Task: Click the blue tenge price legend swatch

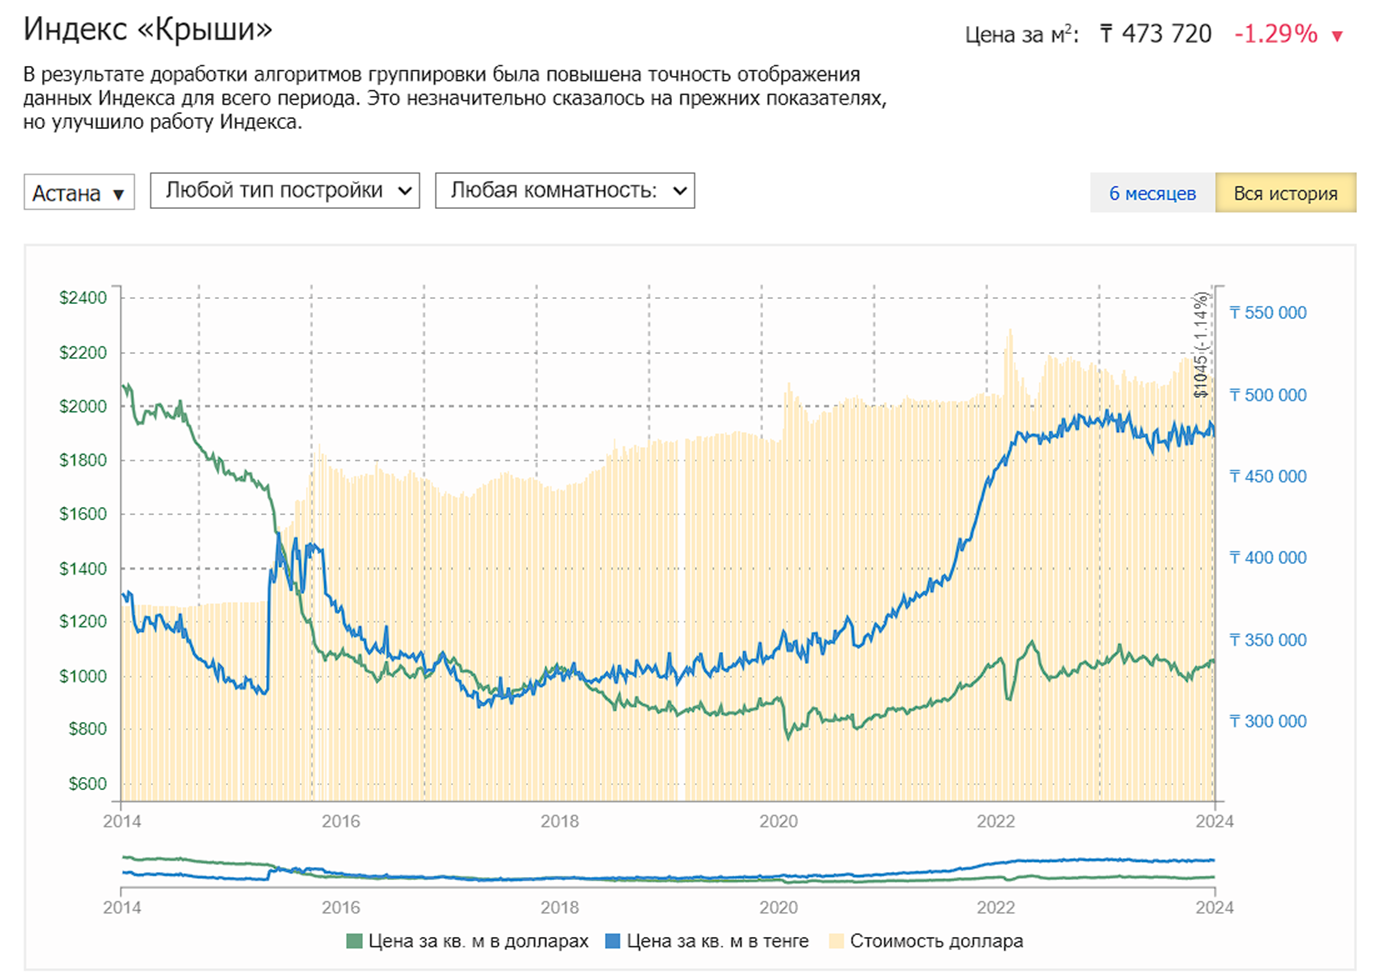Action: (613, 941)
